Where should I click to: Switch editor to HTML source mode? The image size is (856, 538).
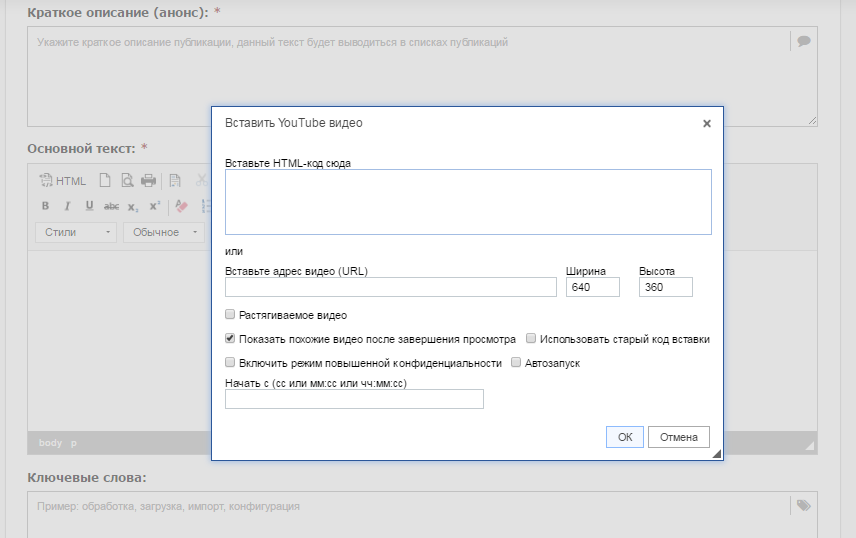coord(62,181)
